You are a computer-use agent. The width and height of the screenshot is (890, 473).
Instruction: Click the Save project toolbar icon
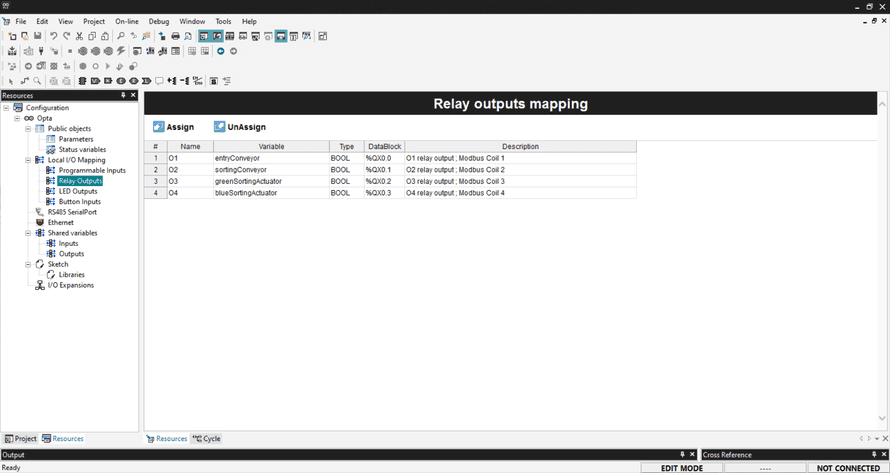point(38,36)
